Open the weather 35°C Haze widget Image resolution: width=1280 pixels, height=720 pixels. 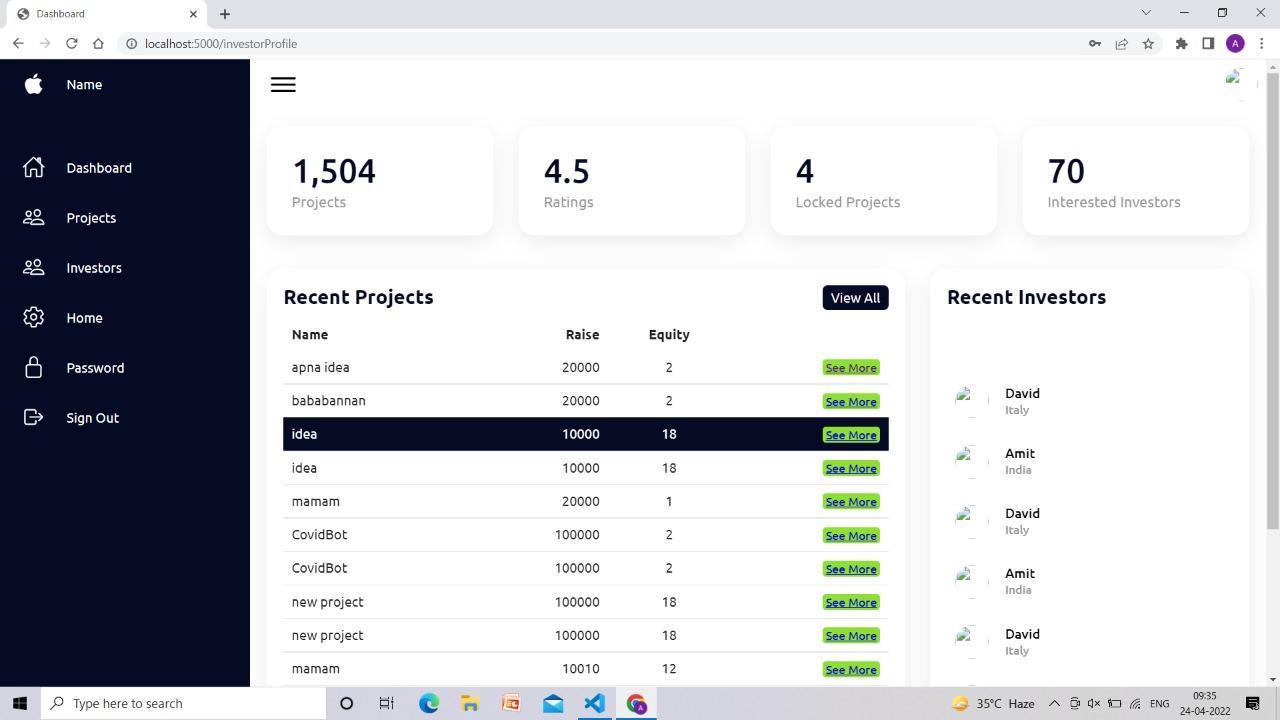(x=991, y=703)
